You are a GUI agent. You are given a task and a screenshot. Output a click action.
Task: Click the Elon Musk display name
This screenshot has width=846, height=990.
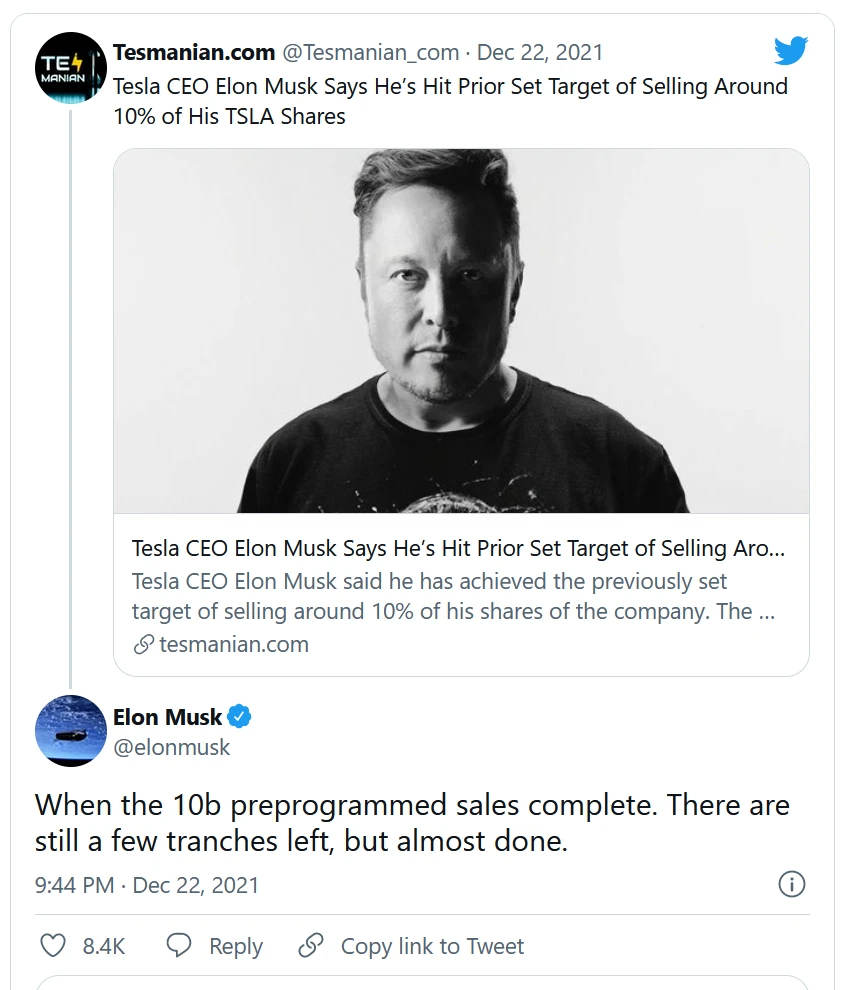(167, 717)
